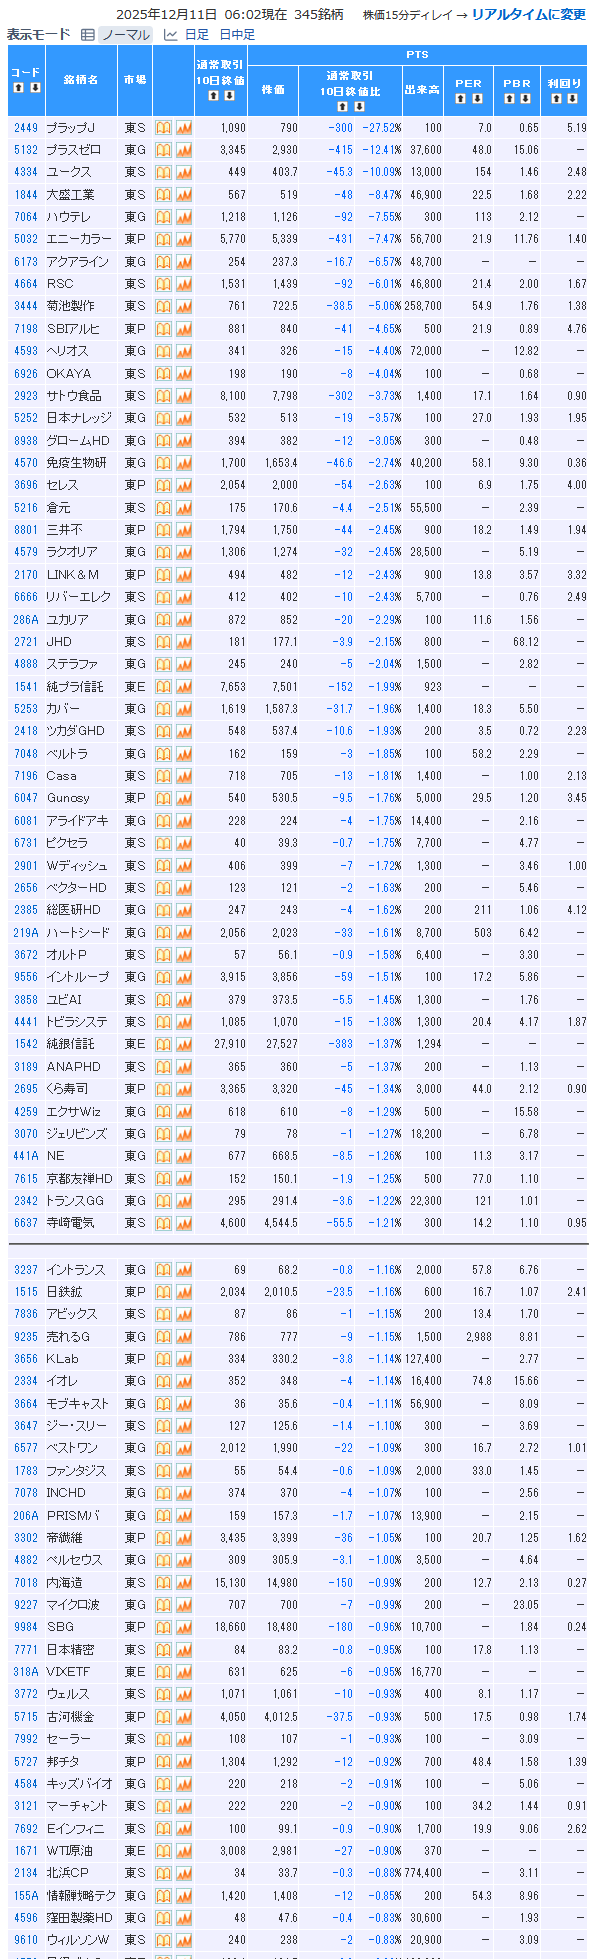Sort PER column ascending with up arrow
The width and height of the screenshot is (600, 1959).
click(x=460, y=99)
